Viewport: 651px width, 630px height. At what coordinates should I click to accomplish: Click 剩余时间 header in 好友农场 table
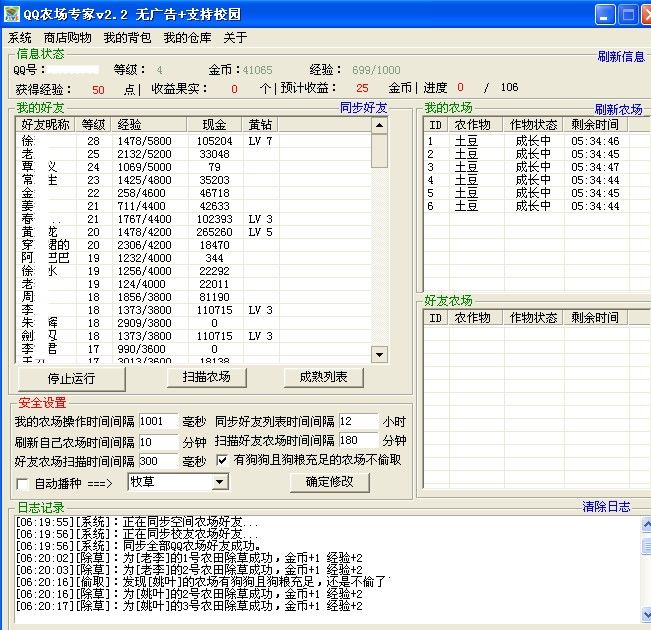coord(595,318)
